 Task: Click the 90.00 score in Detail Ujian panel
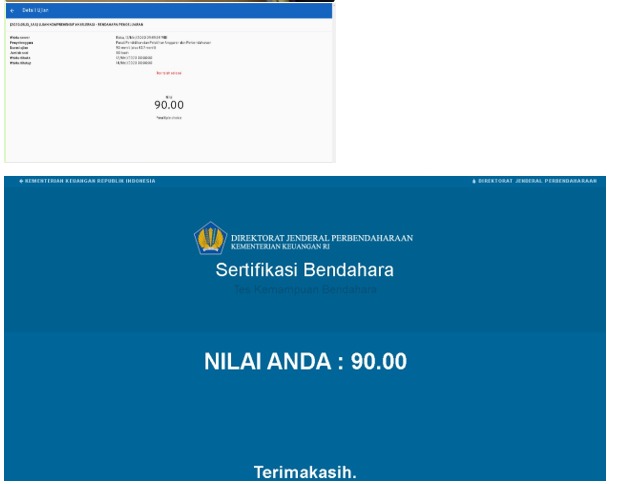[x=169, y=105]
